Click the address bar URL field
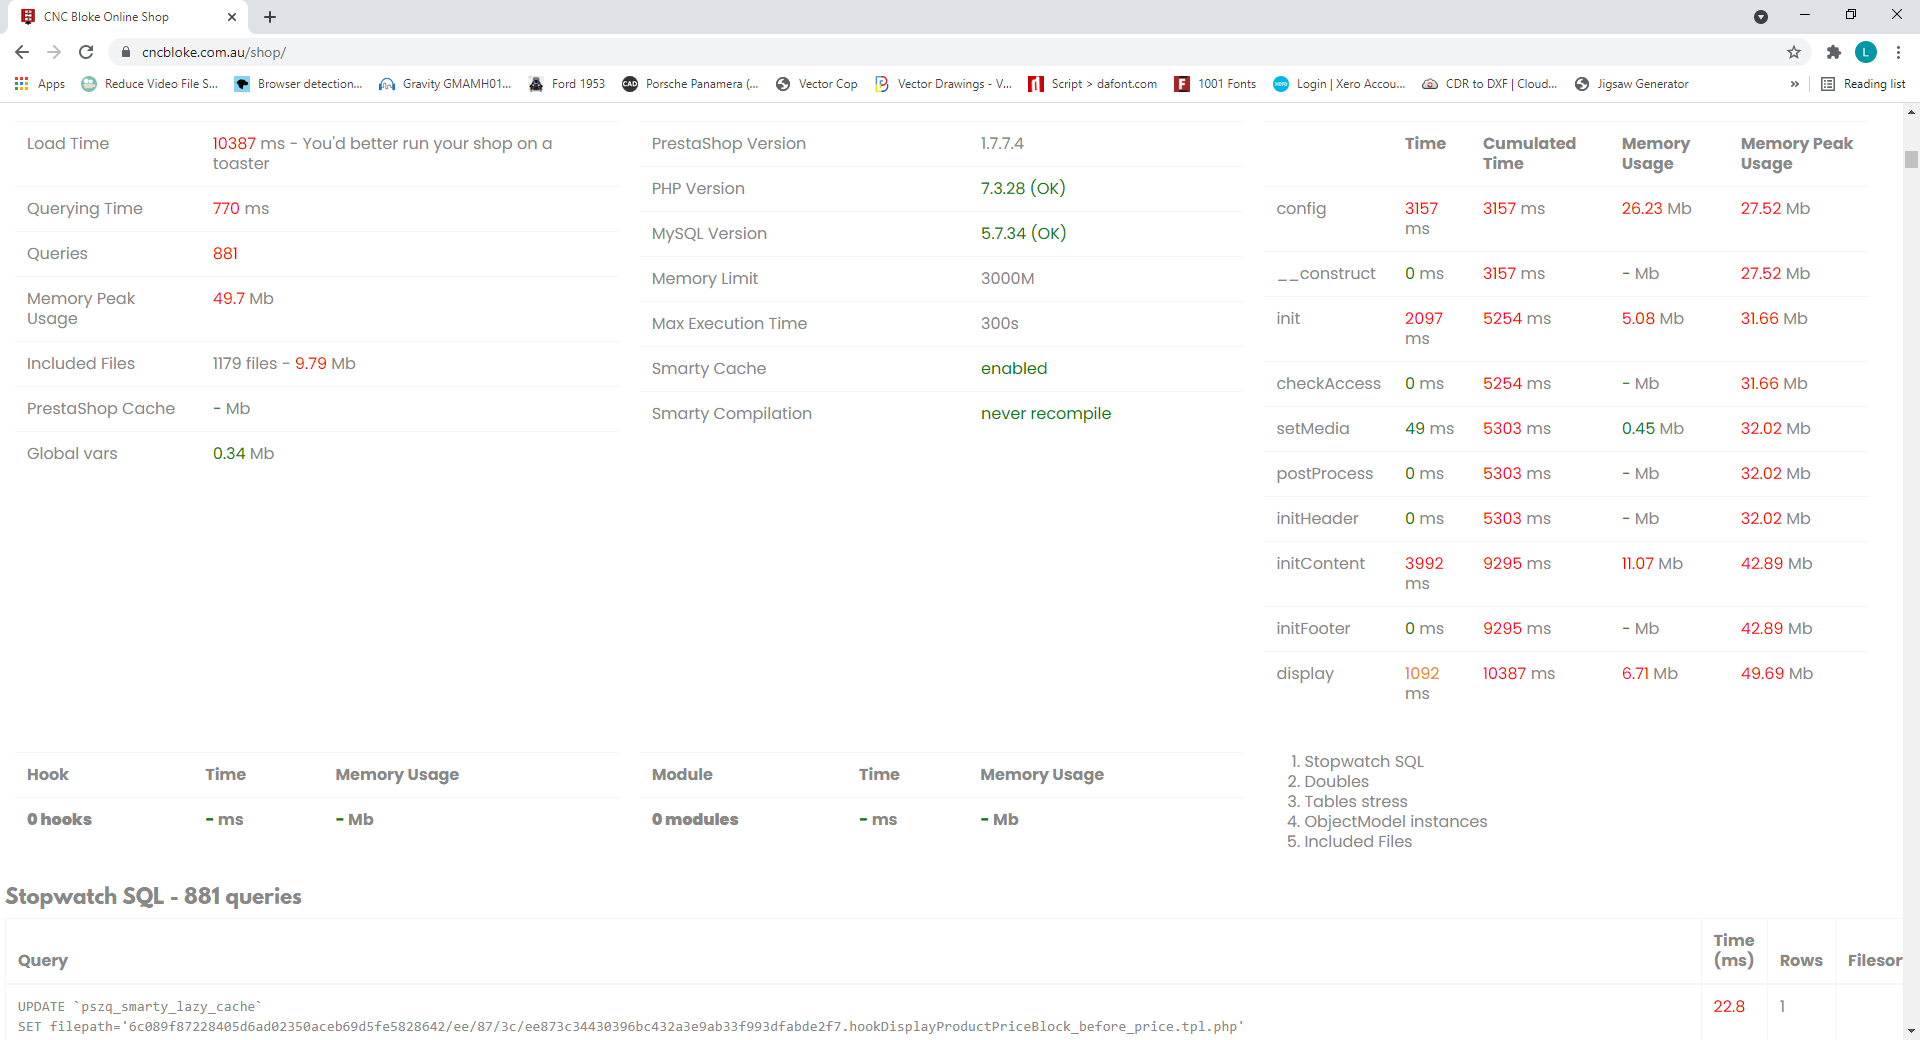The width and height of the screenshot is (1920, 1040). [x=950, y=52]
